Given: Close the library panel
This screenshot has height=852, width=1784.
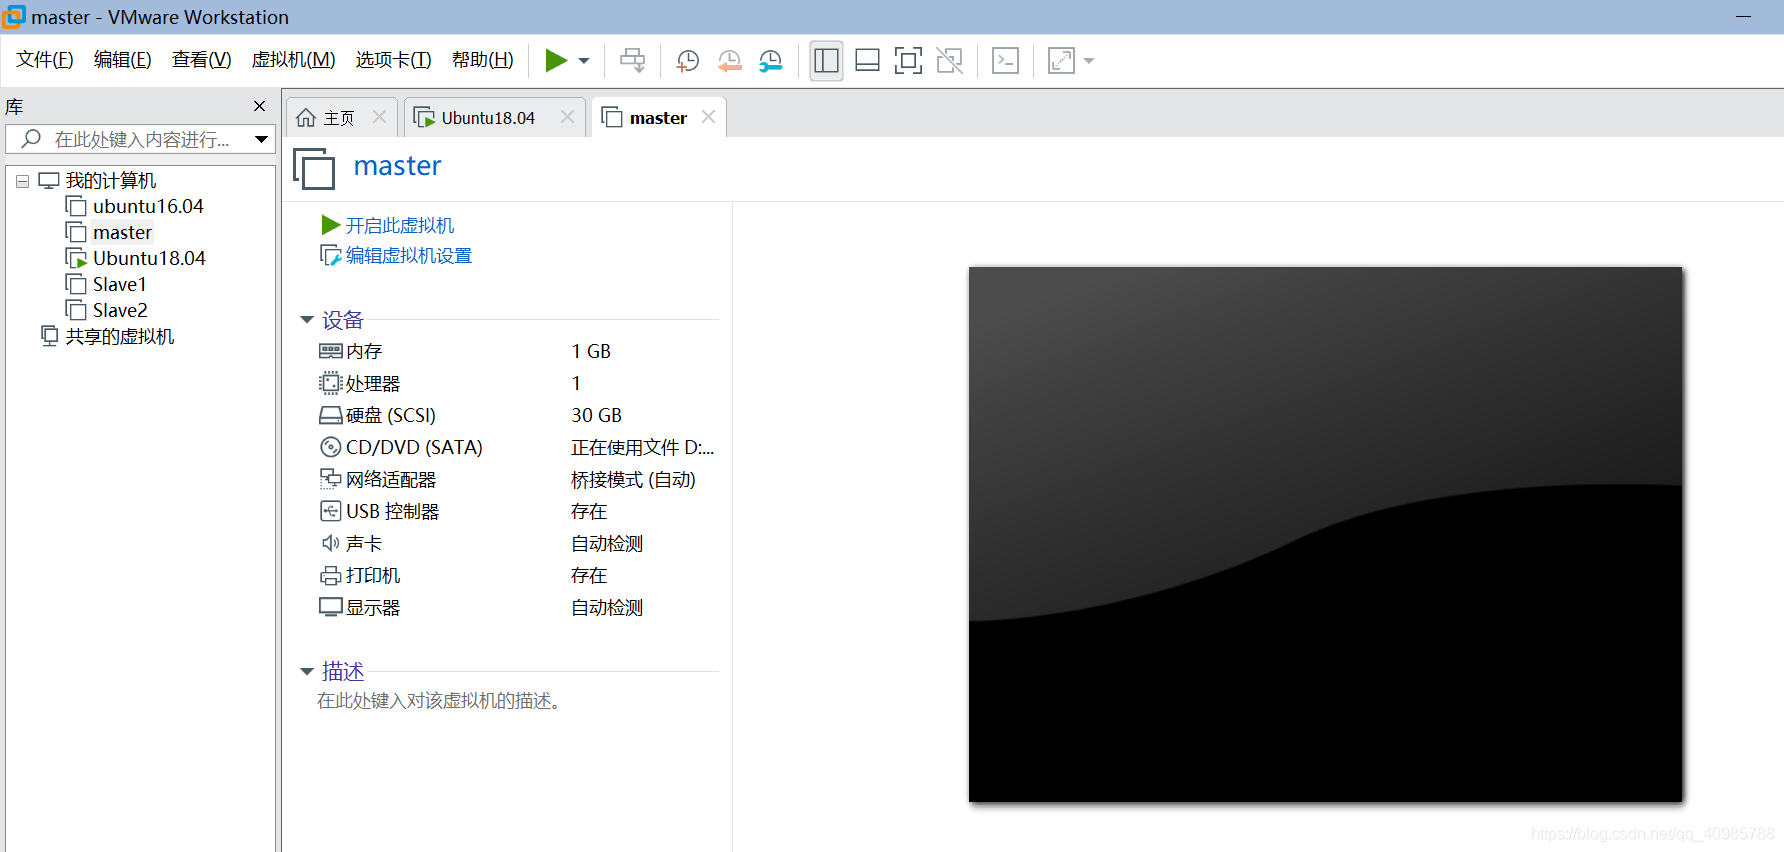Looking at the screenshot, I should [x=260, y=106].
